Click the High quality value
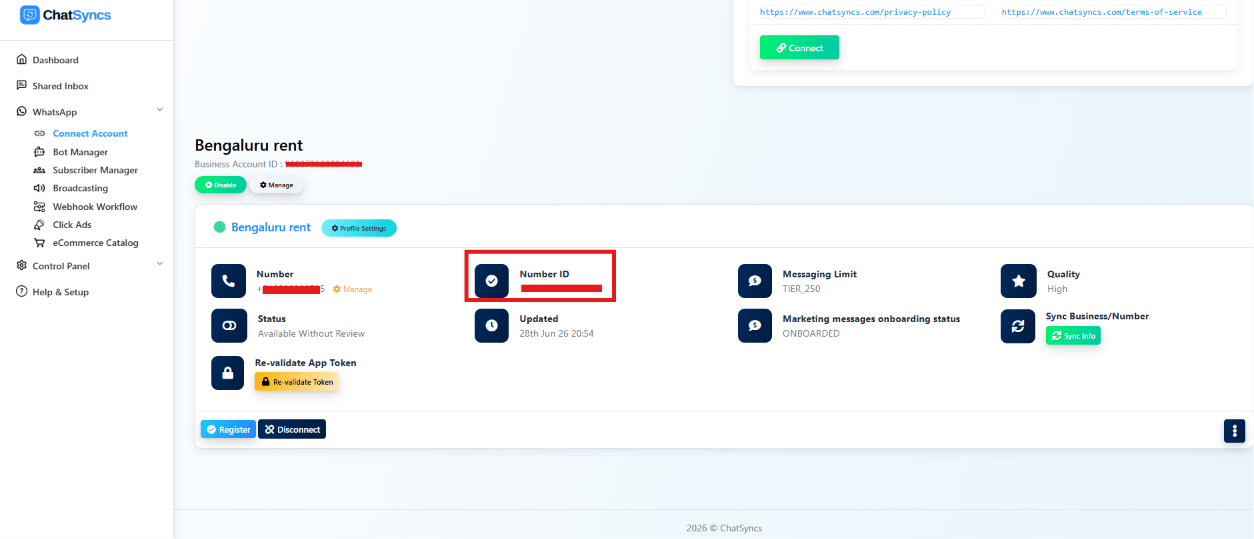 (x=1057, y=289)
